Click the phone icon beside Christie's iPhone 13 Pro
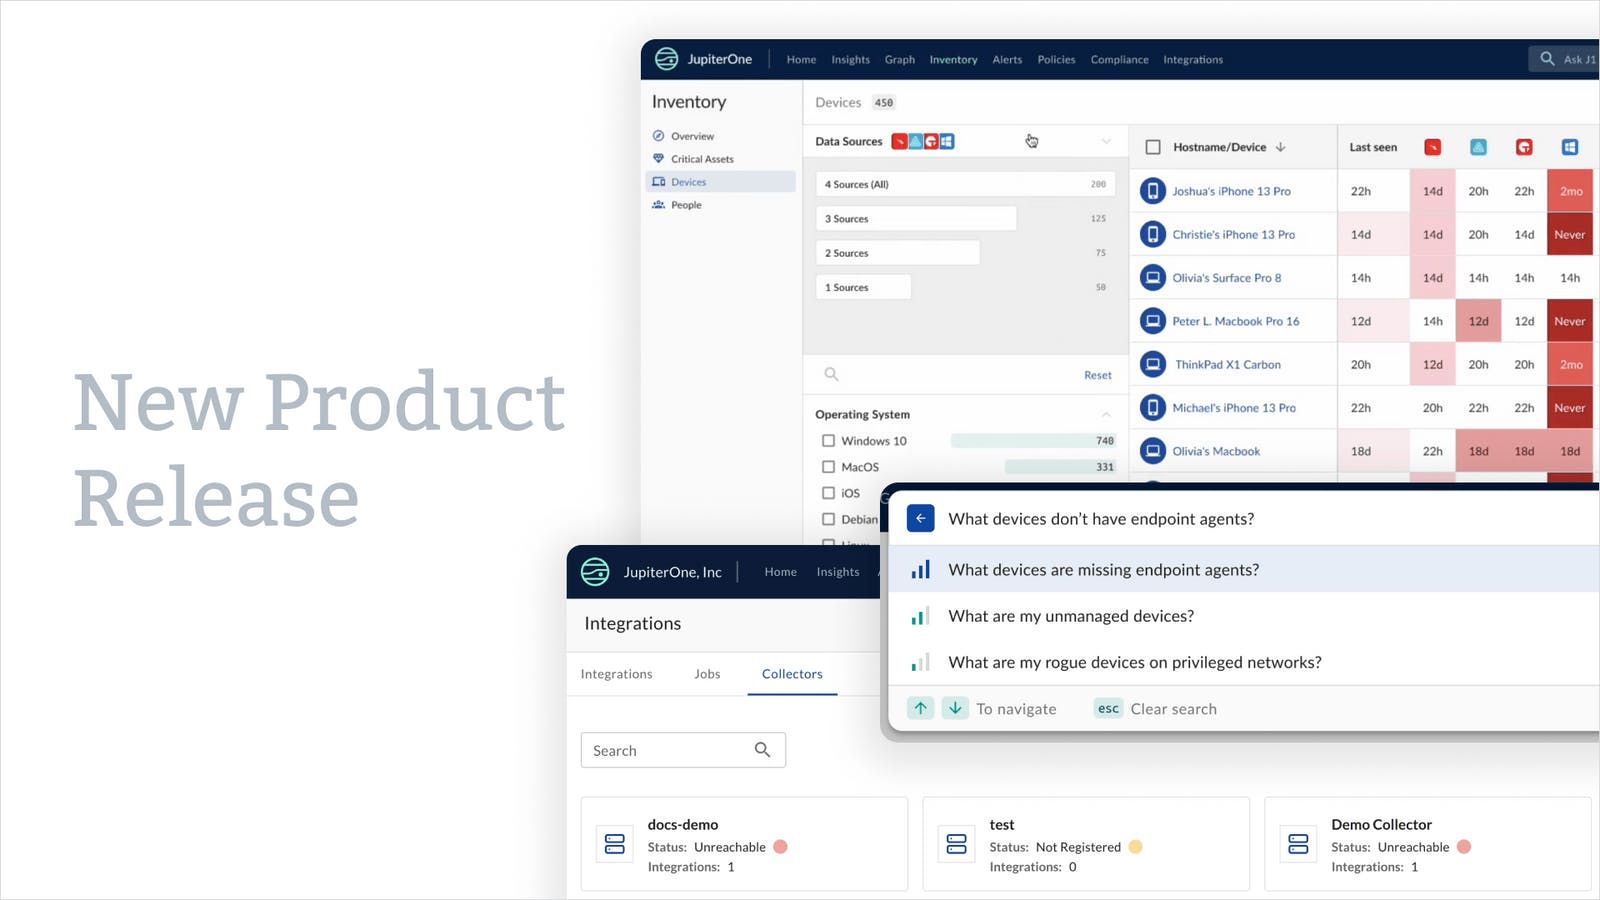Image resolution: width=1600 pixels, height=900 pixels. (1153, 234)
